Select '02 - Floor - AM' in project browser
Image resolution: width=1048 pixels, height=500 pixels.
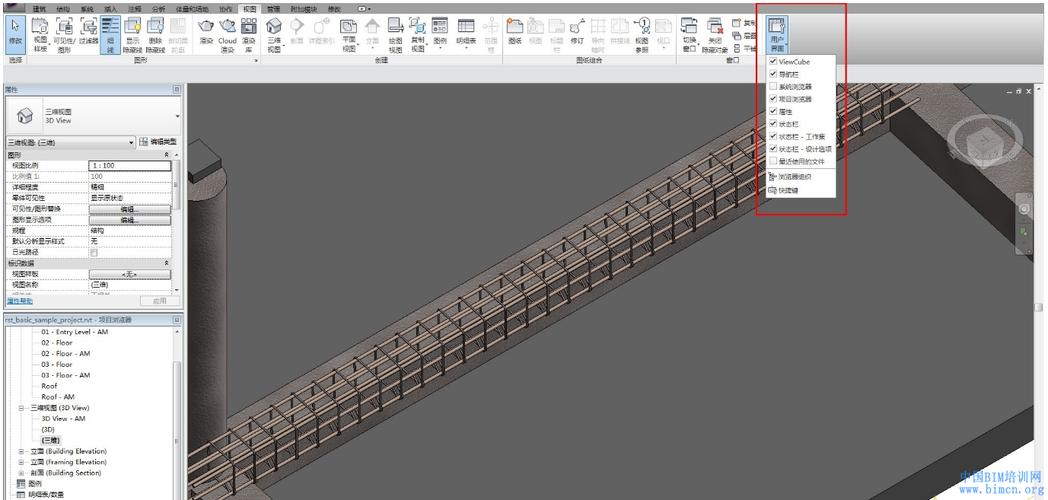click(x=66, y=354)
